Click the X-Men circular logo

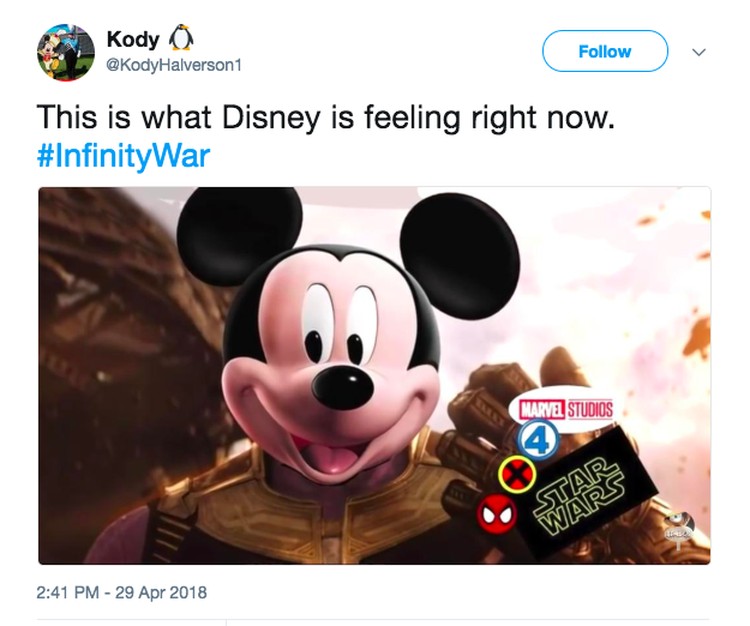[x=517, y=475]
